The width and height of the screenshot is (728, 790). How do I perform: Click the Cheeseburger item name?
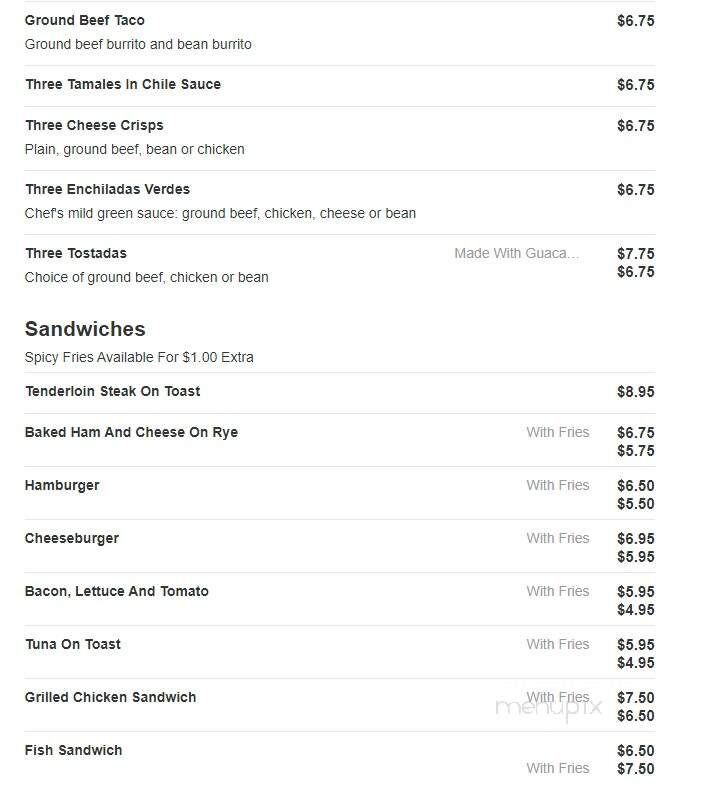(x=72, y=538)
